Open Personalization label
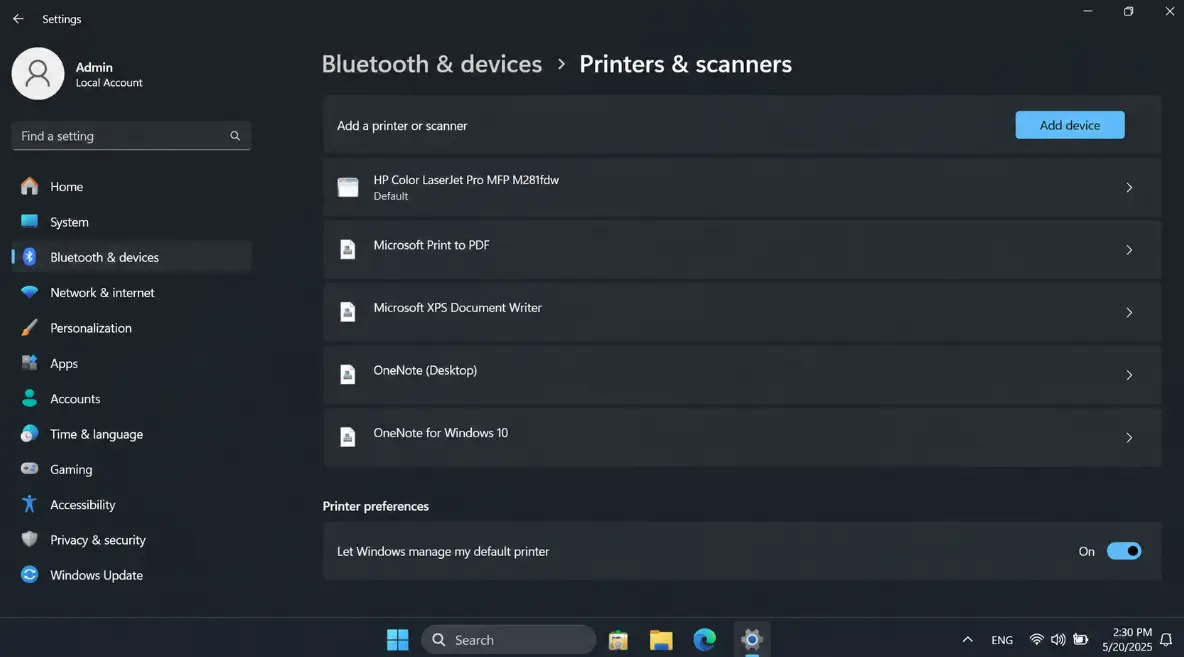 [x=91, y=328]
